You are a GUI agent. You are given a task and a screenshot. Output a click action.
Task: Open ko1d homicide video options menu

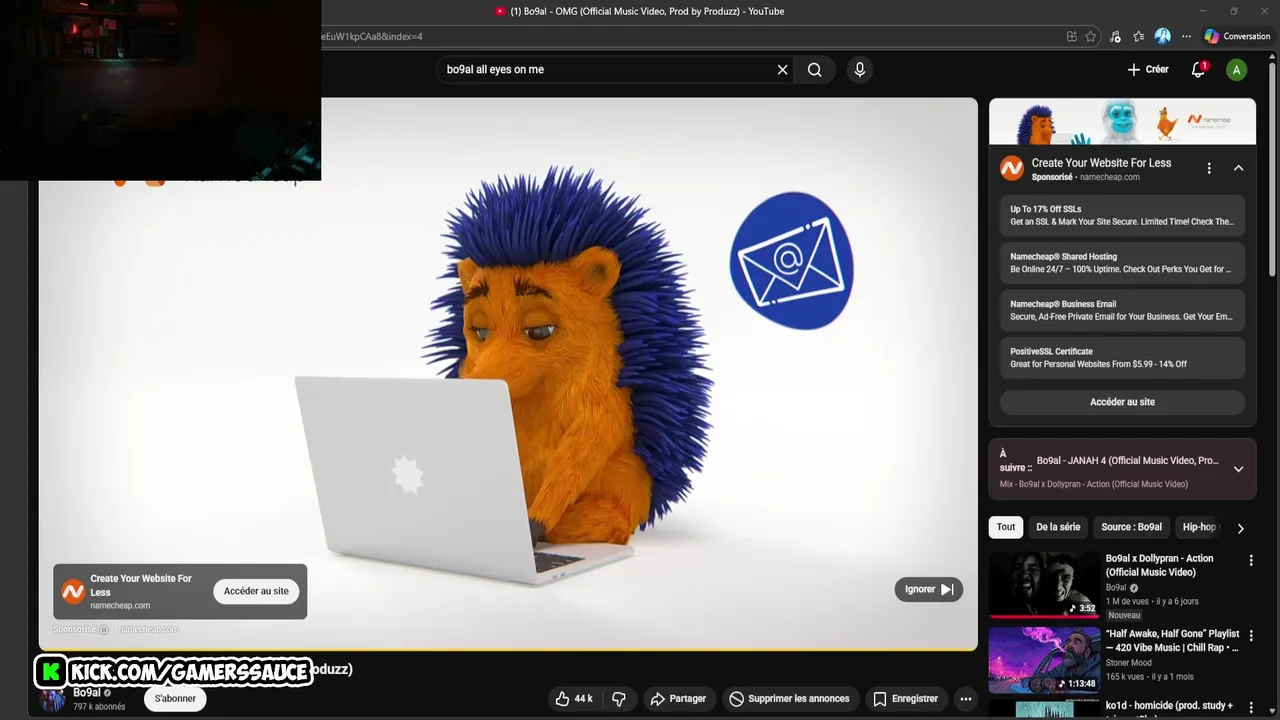pyautogui.click(x=1251, y=708)
